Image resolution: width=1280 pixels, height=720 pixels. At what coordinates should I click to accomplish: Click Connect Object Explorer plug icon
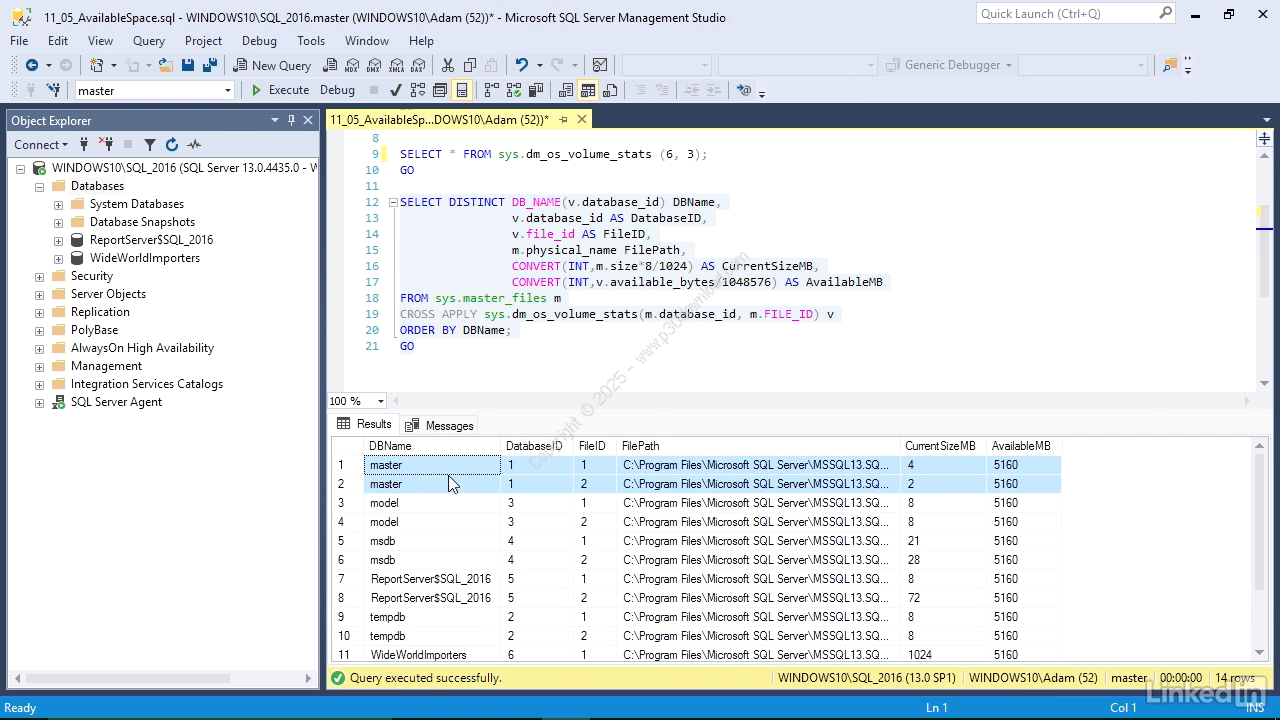(x=84, y=145)
